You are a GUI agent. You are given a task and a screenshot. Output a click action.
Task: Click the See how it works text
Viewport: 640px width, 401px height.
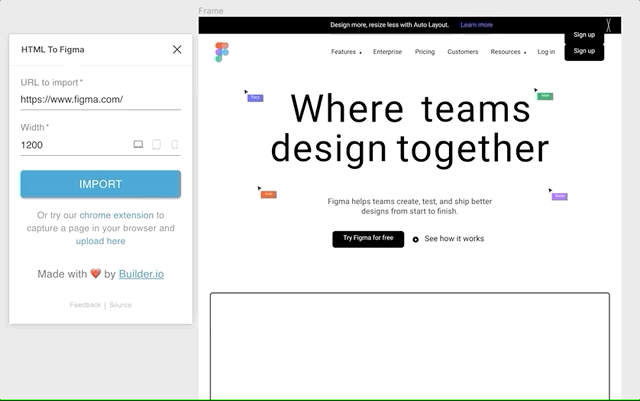click(x=454, y=238)
